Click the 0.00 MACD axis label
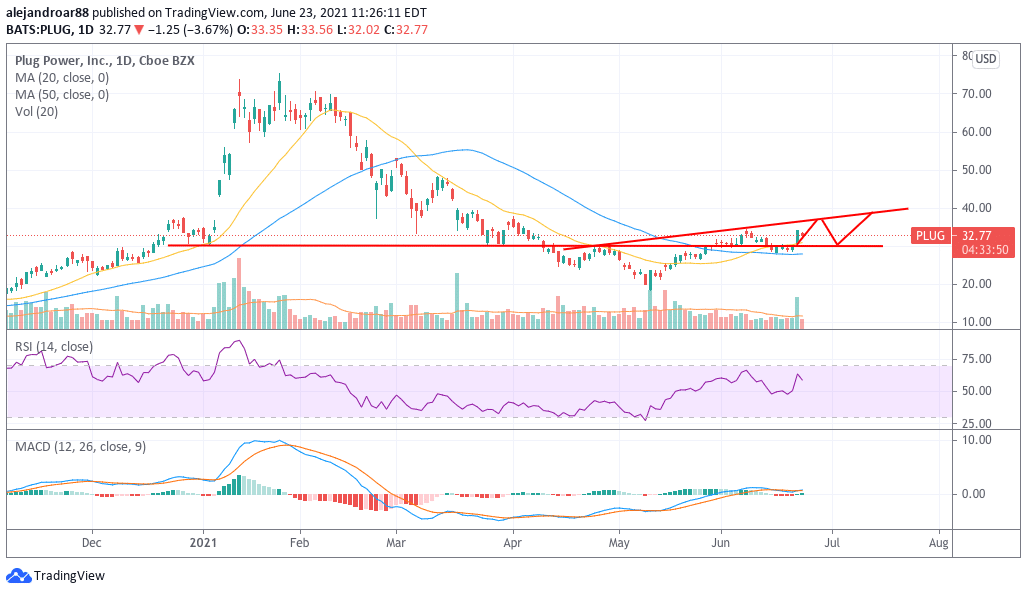 point(973,494)
